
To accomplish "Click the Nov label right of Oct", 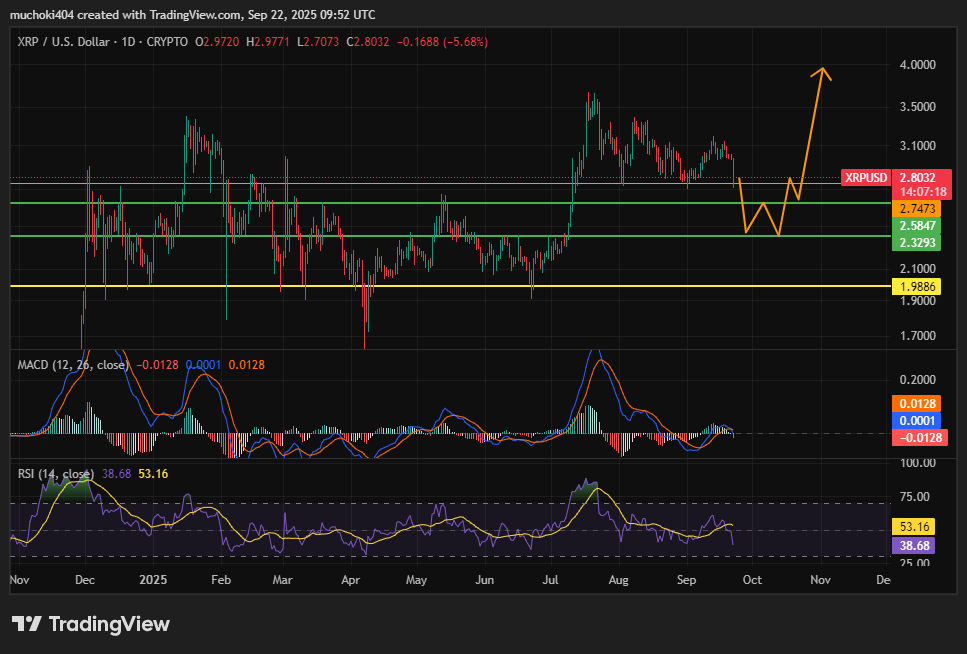I will point(820,580).
